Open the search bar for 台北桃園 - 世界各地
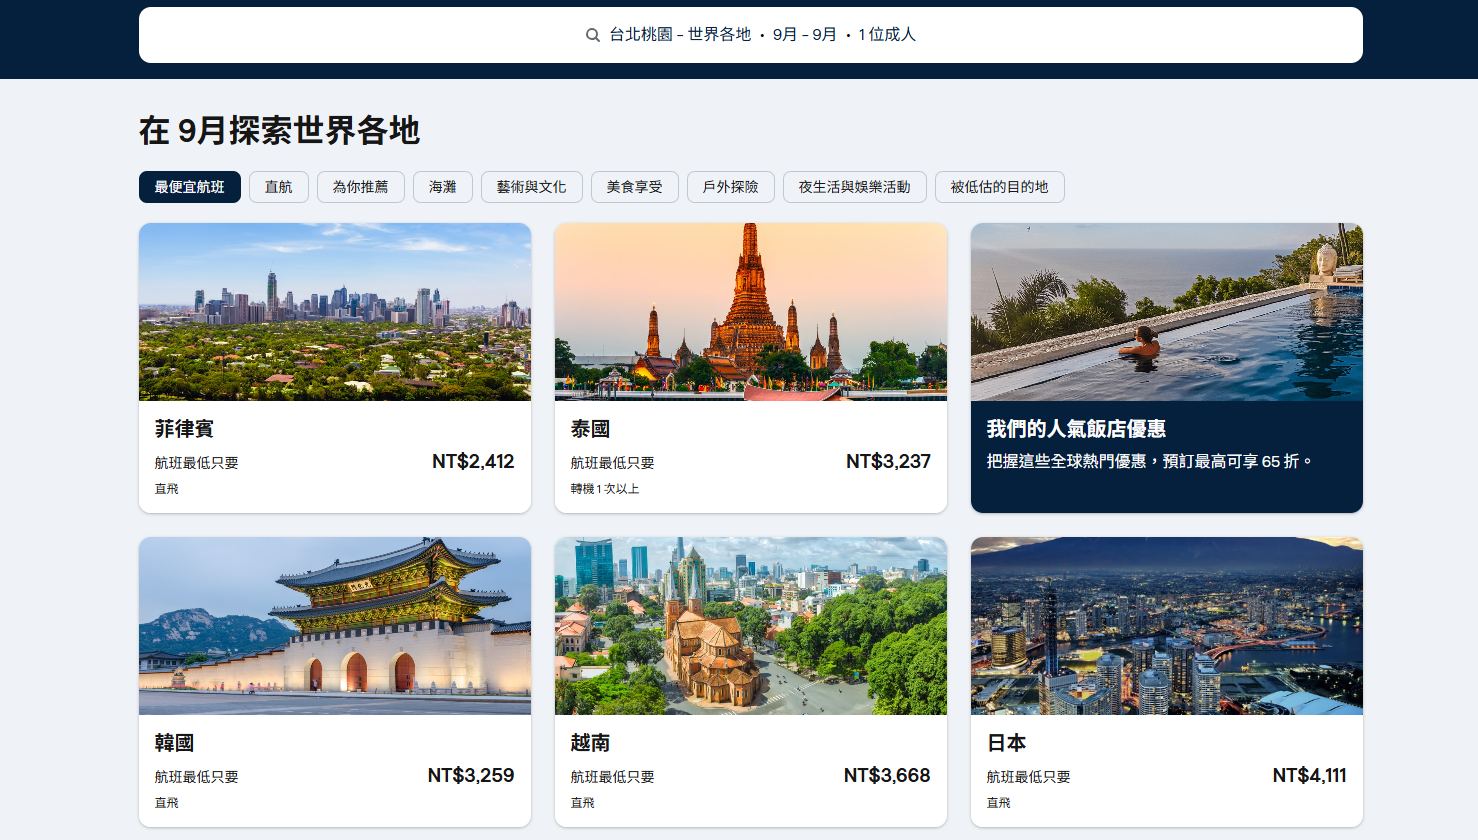 pyautogui.click(x=750, y=35)
